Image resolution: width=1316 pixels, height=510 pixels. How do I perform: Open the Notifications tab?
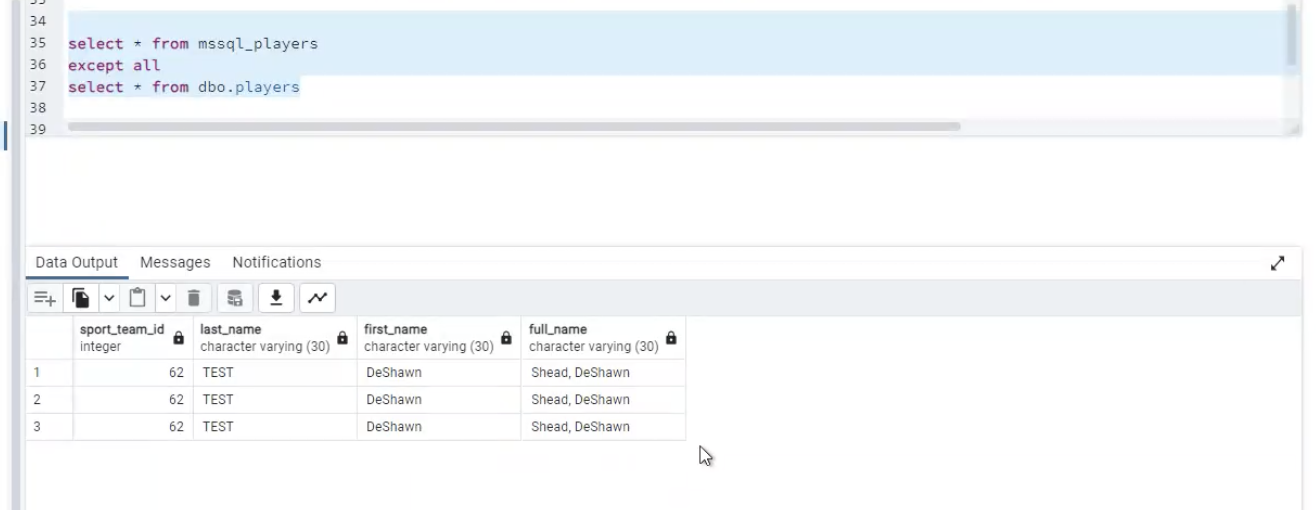[277, 262]
